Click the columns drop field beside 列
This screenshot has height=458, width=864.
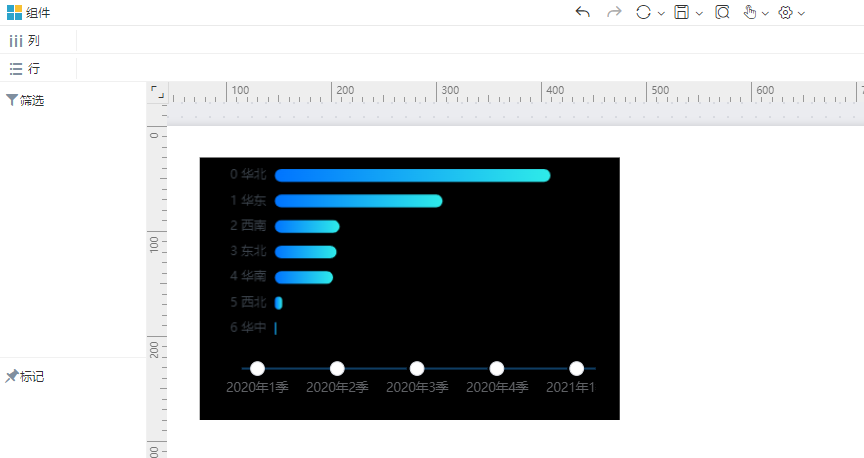click(470, 41)
